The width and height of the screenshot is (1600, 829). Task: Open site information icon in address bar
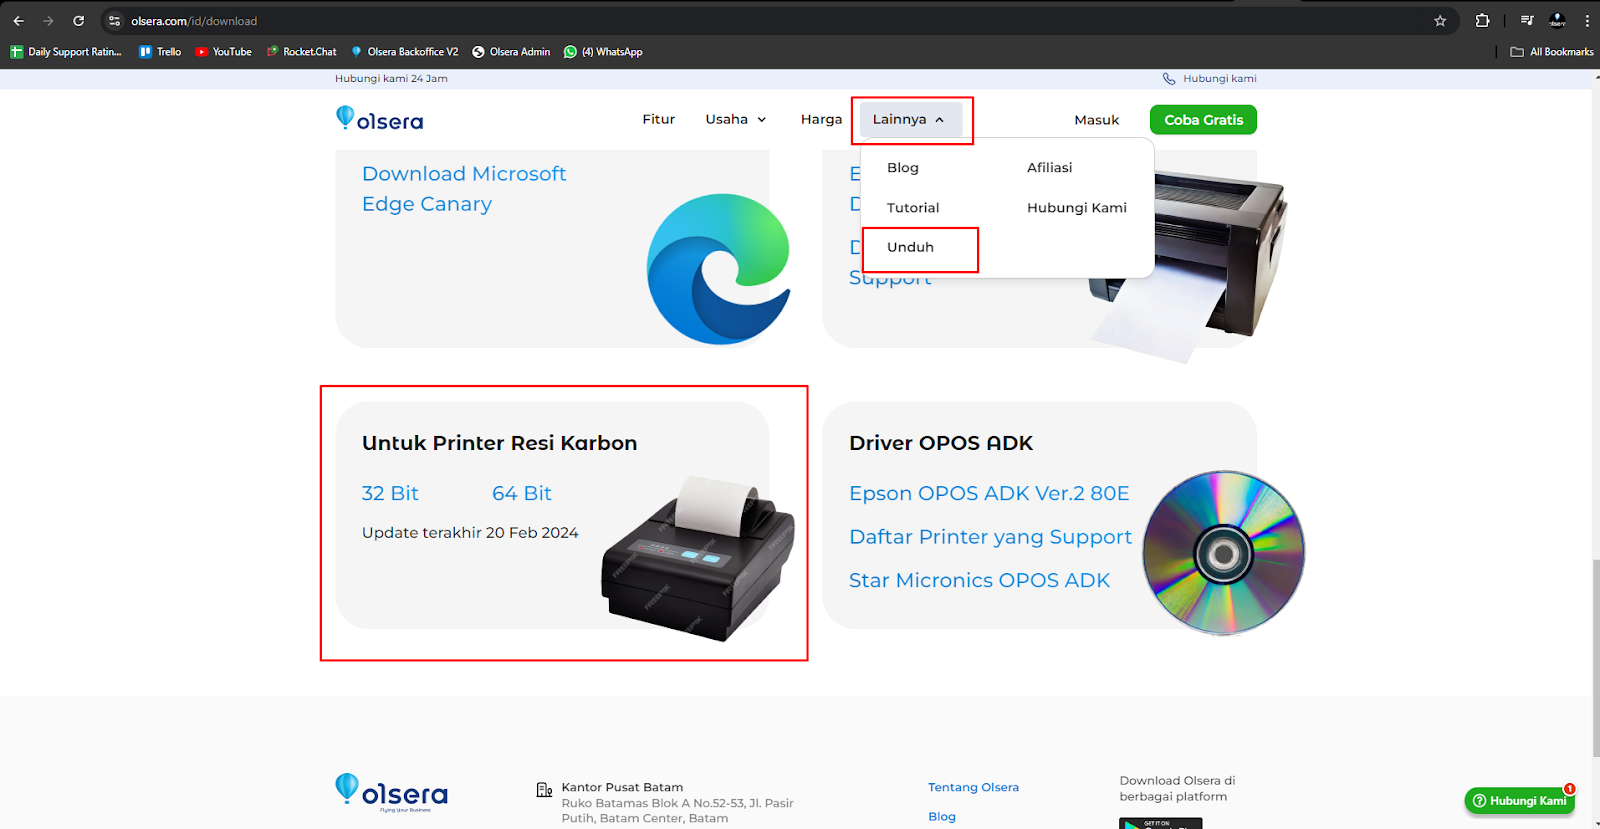click(x=114, y=21)
